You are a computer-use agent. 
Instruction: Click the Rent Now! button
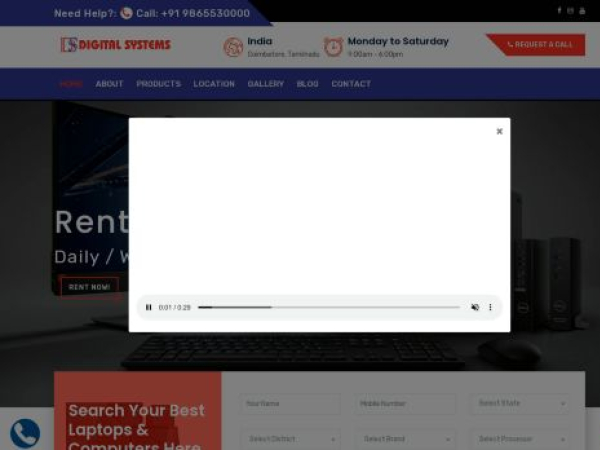[90, 287]
